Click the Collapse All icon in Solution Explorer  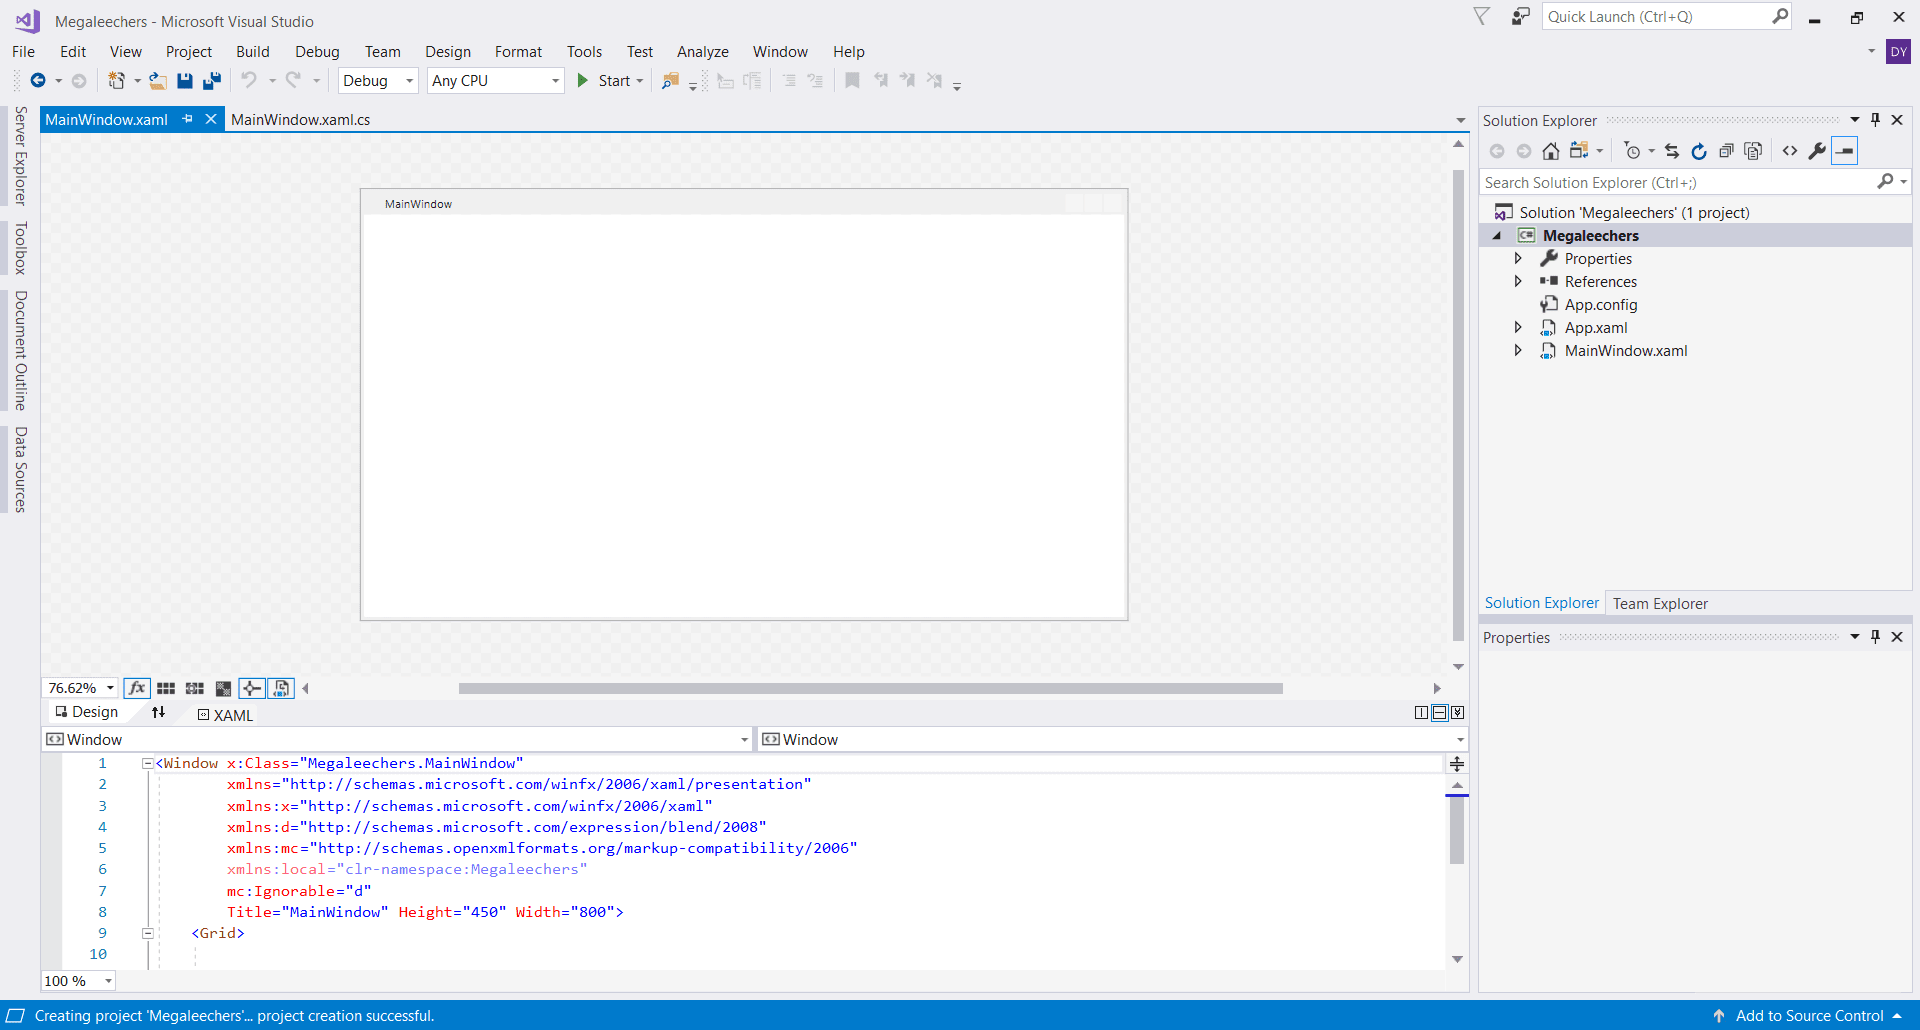1726,151
